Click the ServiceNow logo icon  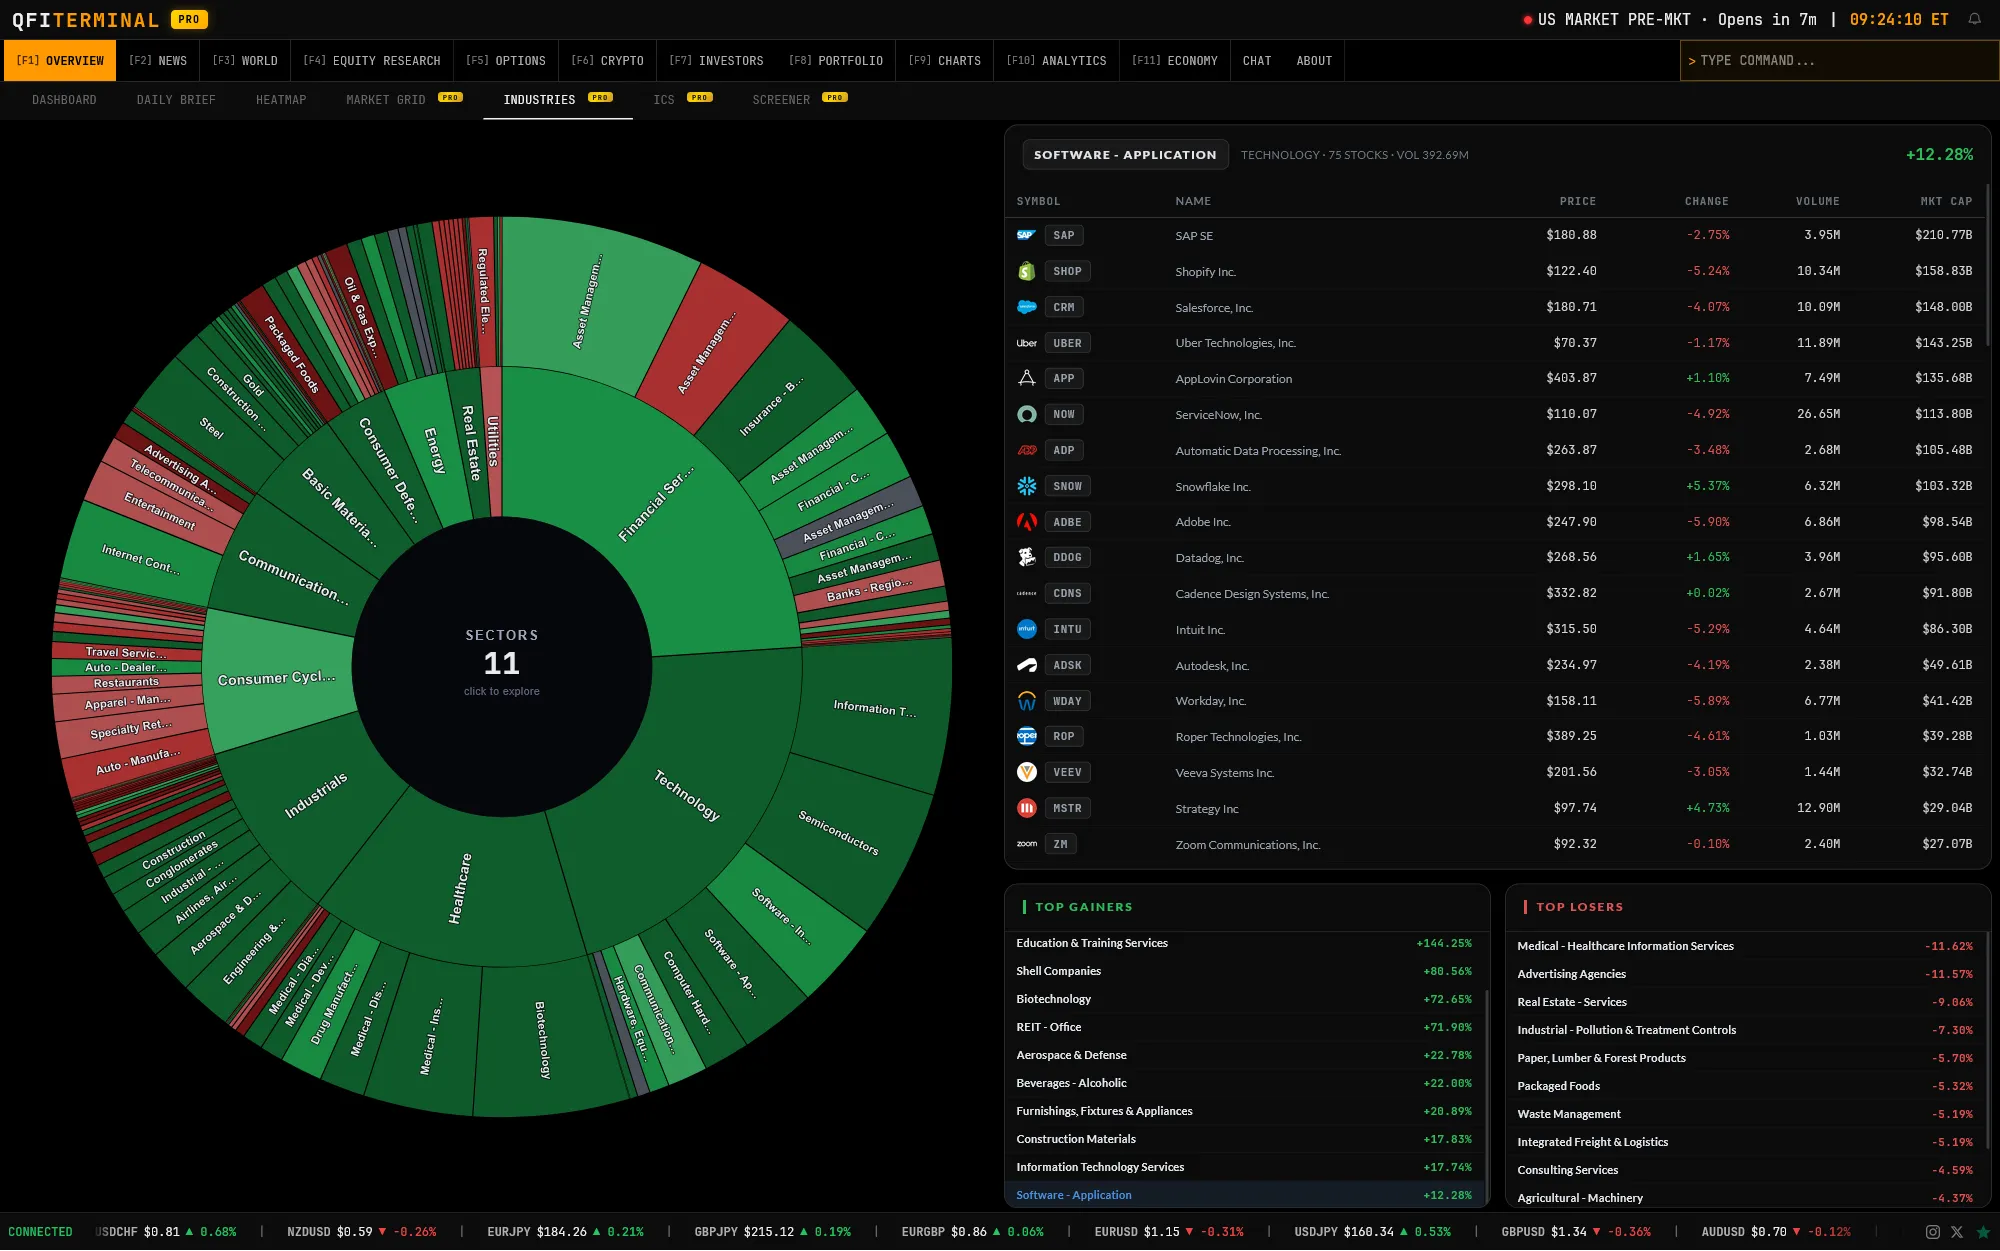click(x=1026, y=414)
